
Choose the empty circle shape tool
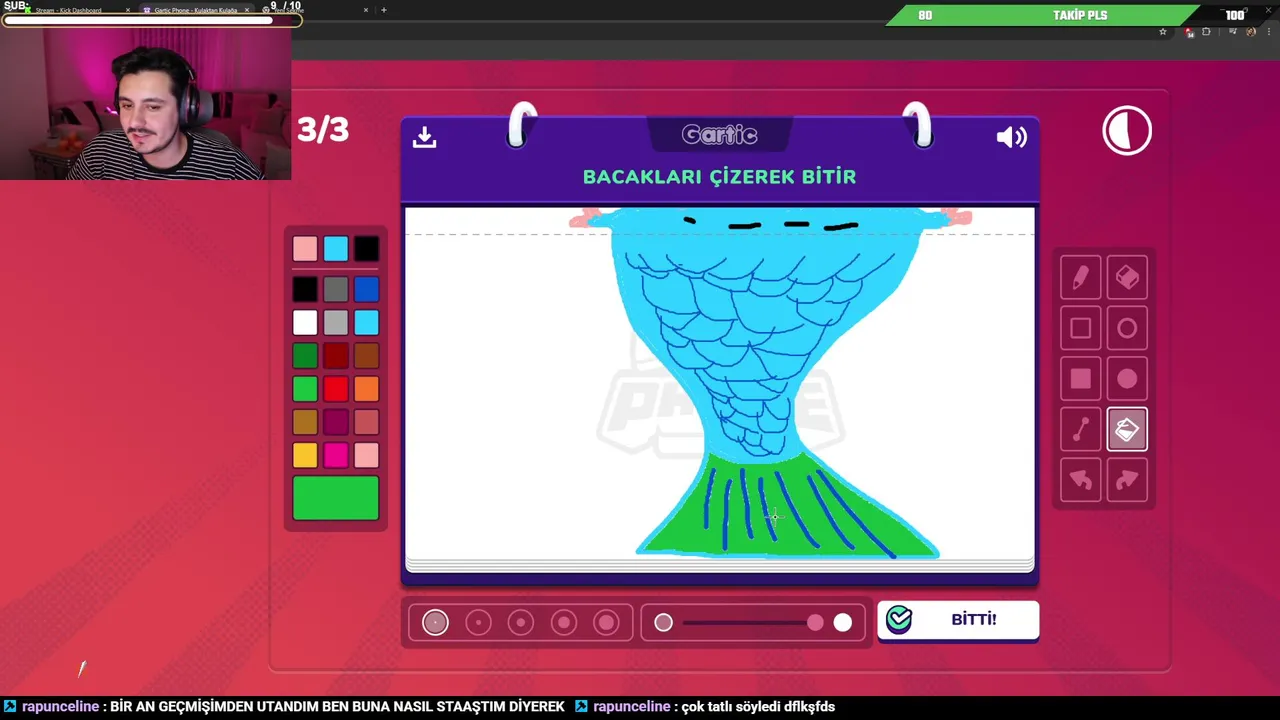pos(1127,328)
